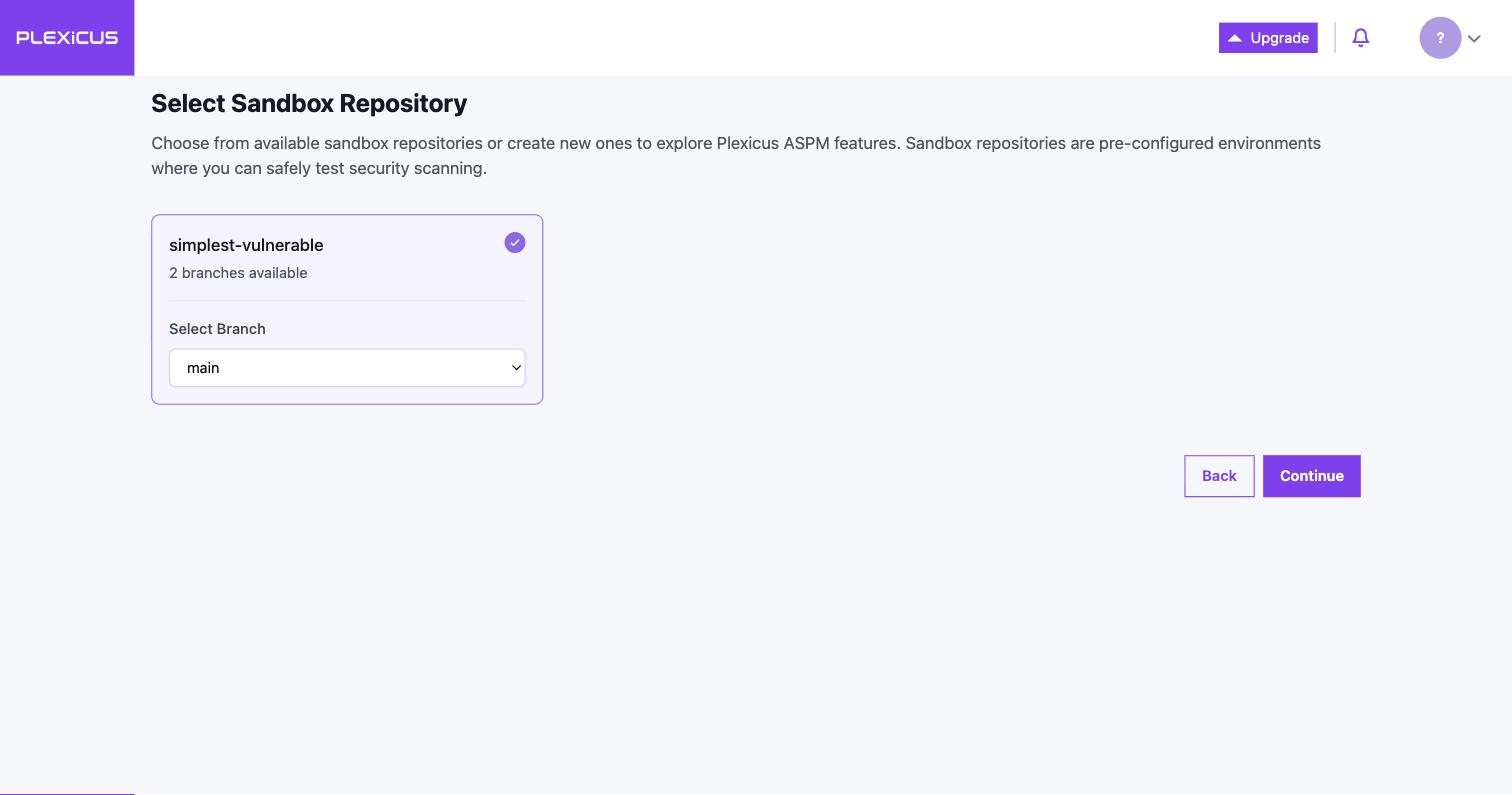Click the 'Select Branch' label

(x=217, y=329)
